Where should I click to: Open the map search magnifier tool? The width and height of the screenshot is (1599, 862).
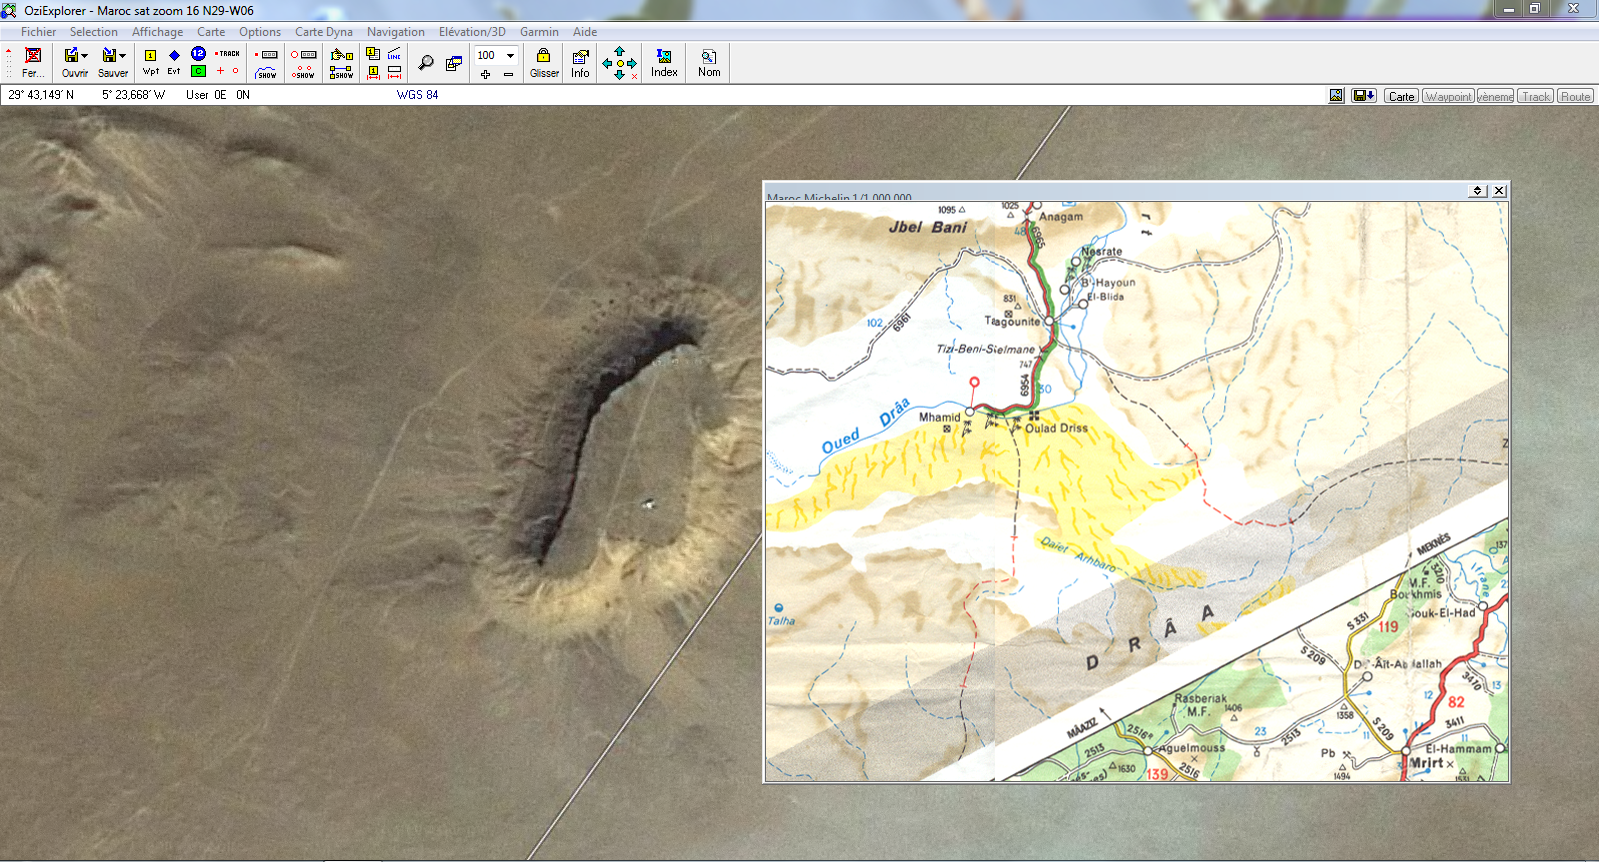pyautogui.click(x=426, y=63)
